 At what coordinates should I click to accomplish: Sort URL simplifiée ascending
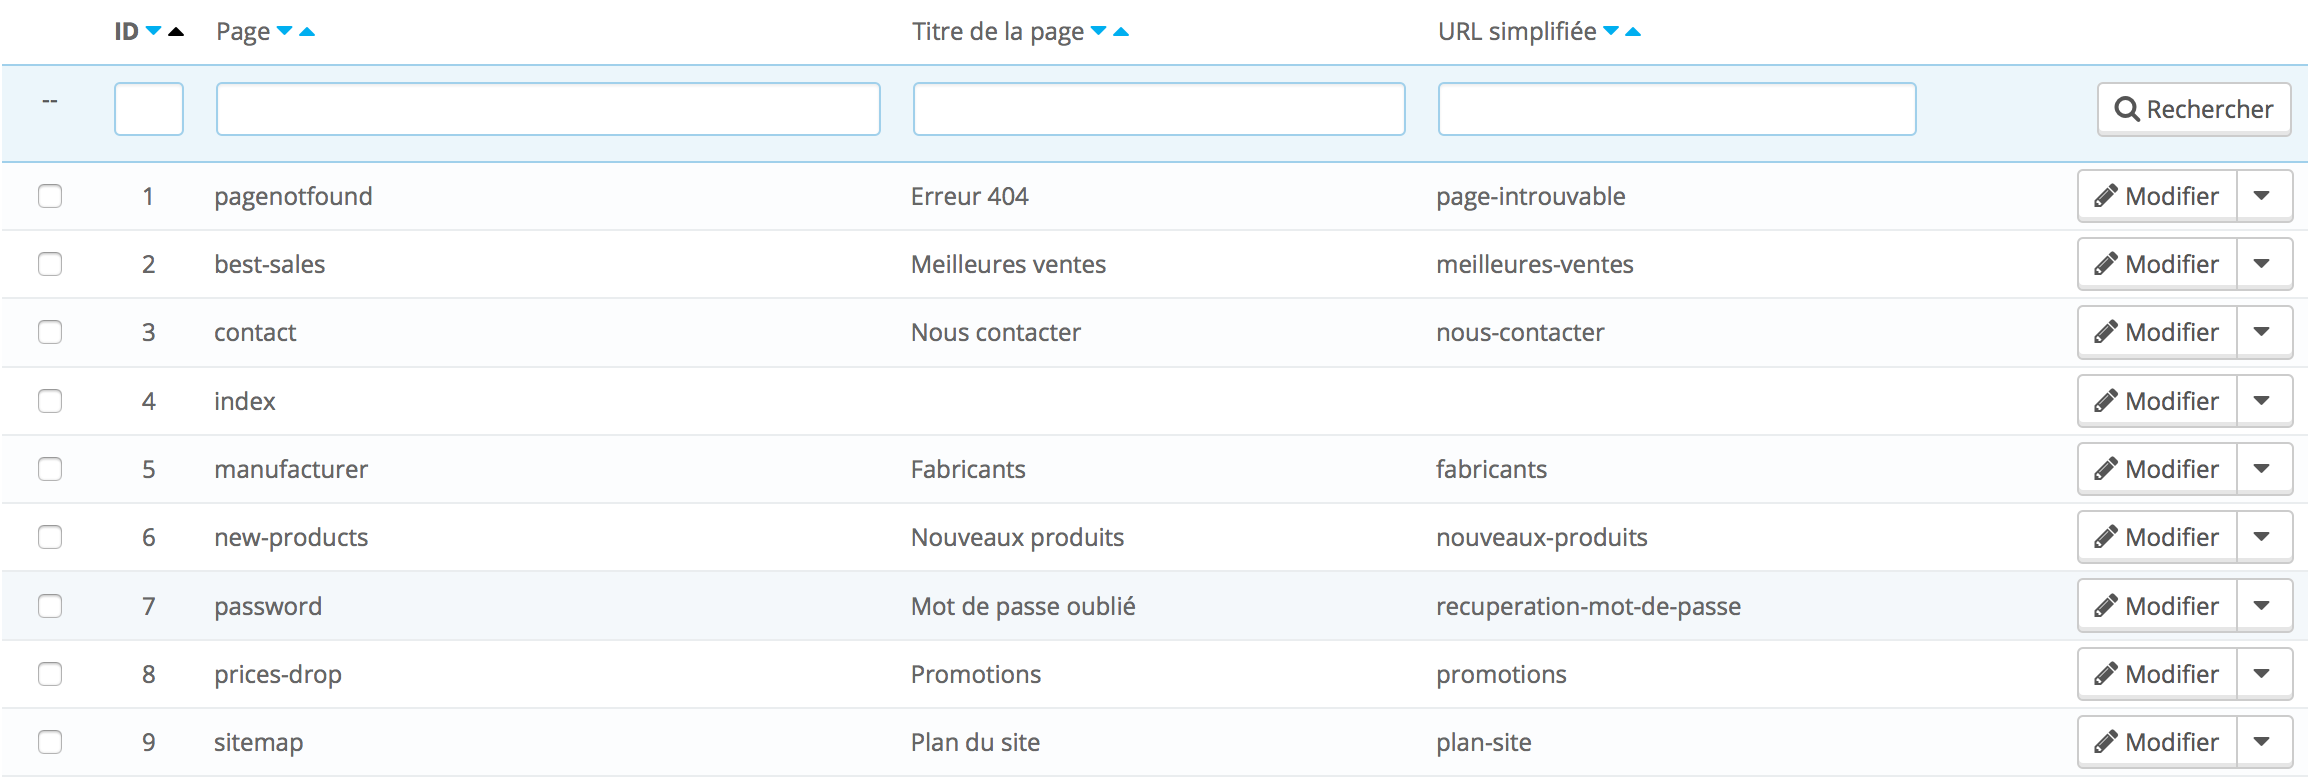click(1633, 32)
